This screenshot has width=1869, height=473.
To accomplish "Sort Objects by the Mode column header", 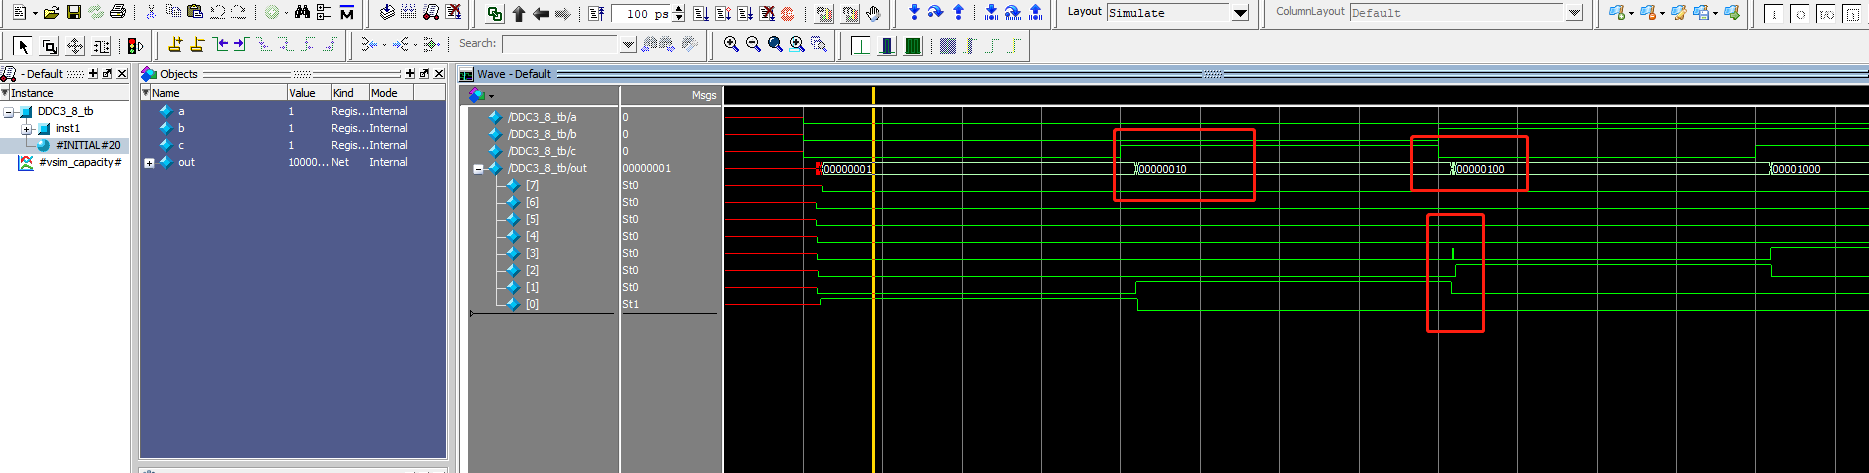I will [x=391, y=93].
